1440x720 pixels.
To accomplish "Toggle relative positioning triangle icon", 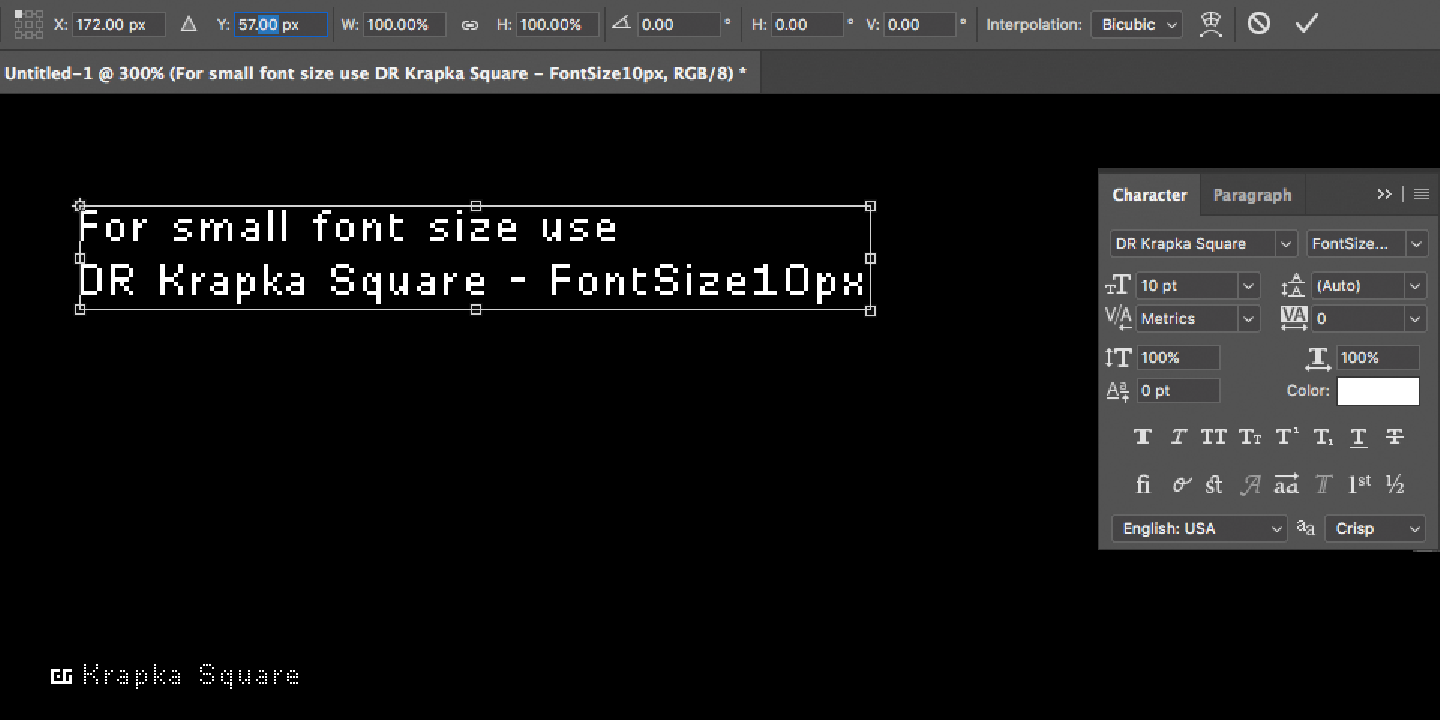I will 188,24.
